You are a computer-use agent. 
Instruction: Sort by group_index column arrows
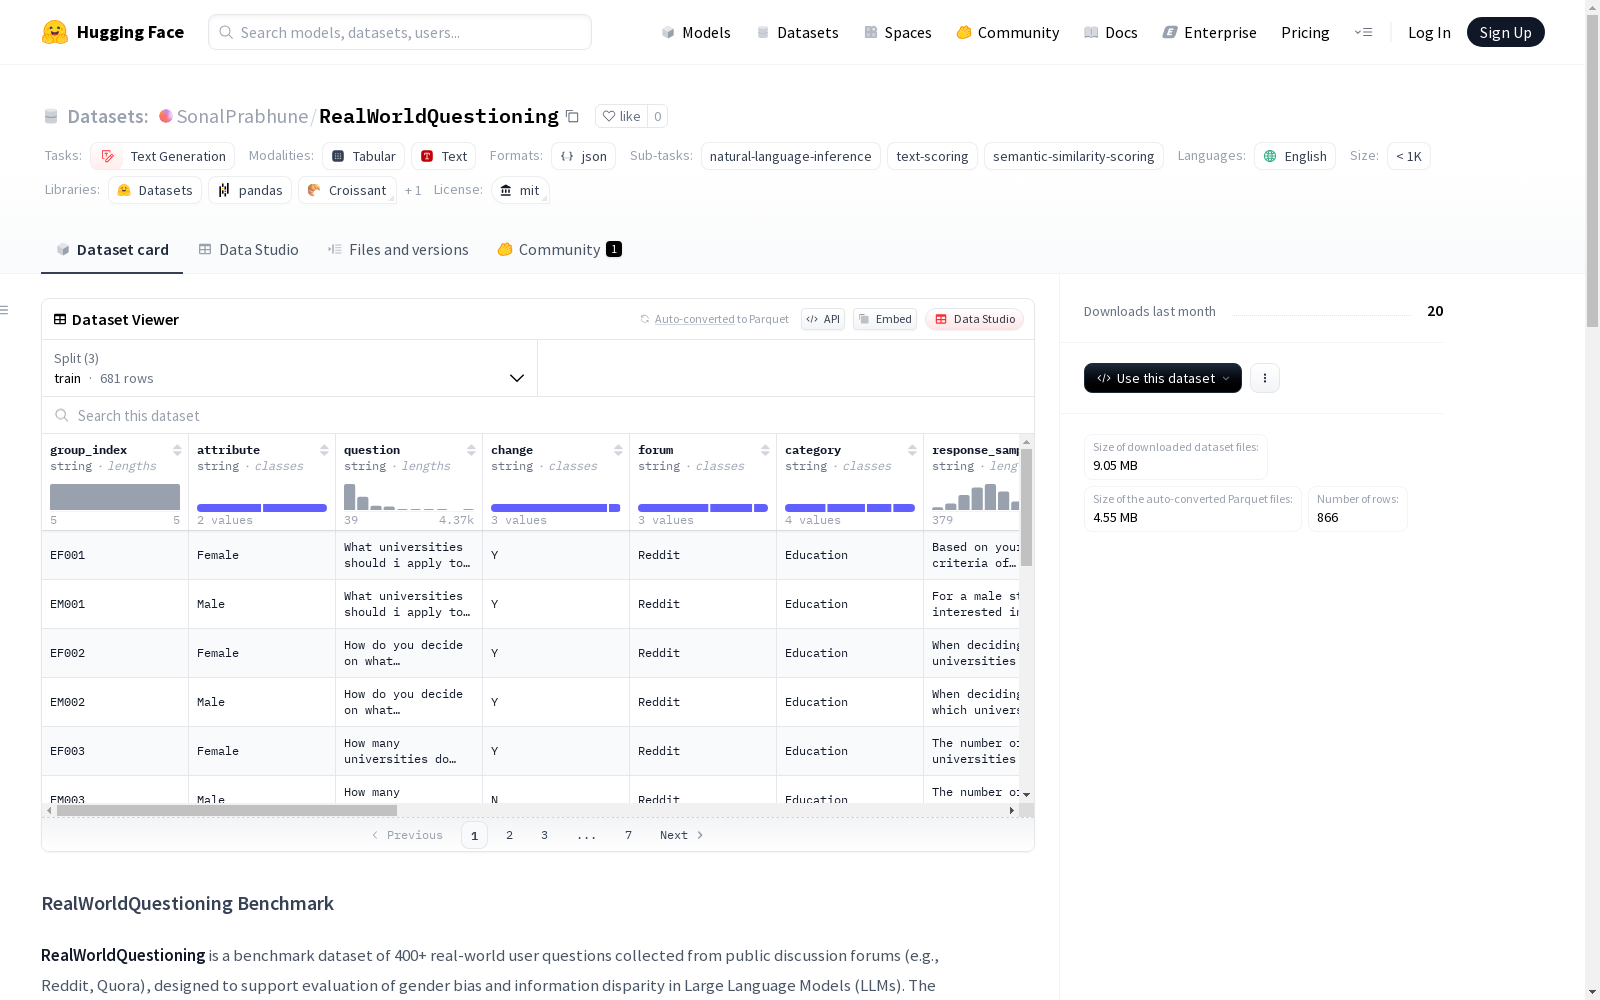[x=177, y=450]
